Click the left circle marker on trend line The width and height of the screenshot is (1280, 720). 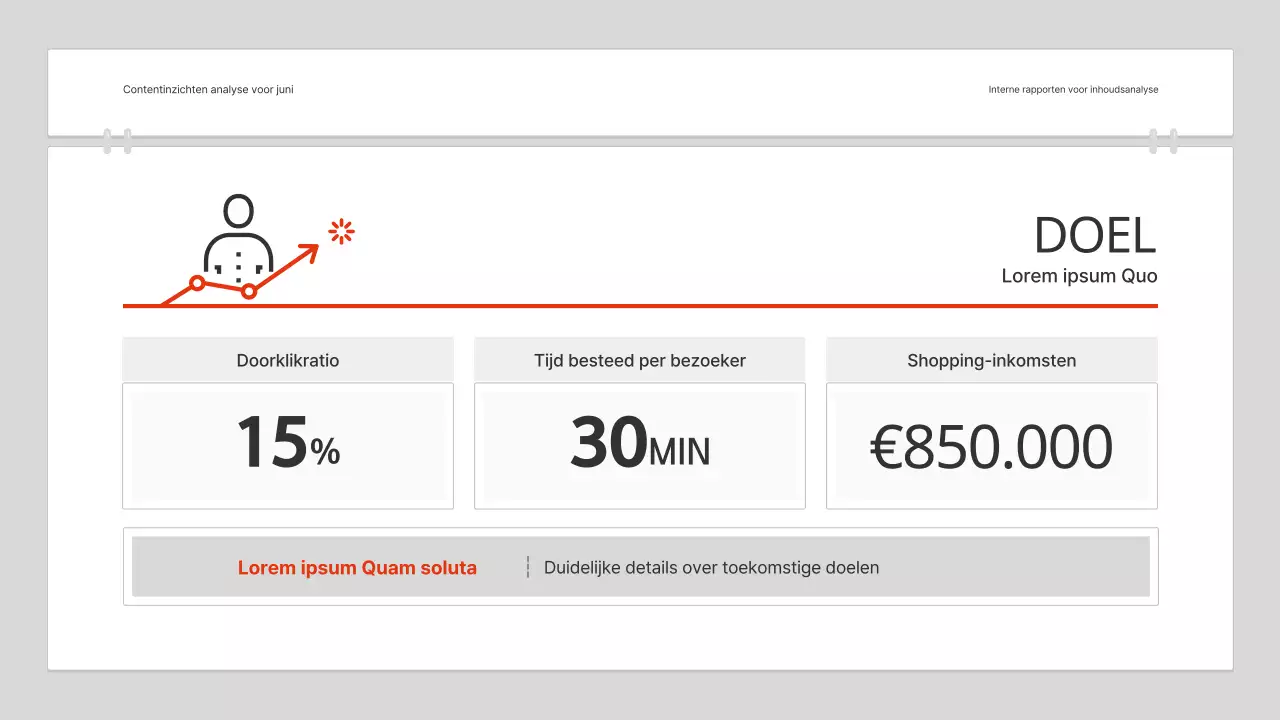click(x=198, y=283)
